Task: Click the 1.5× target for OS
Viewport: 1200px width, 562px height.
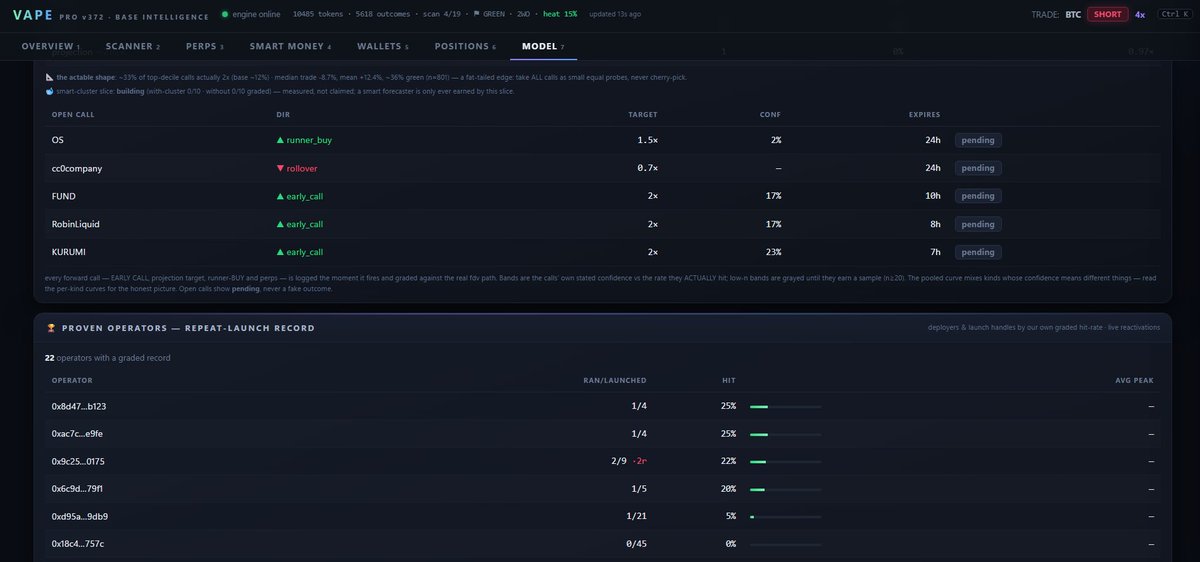Action: (648, 140)
